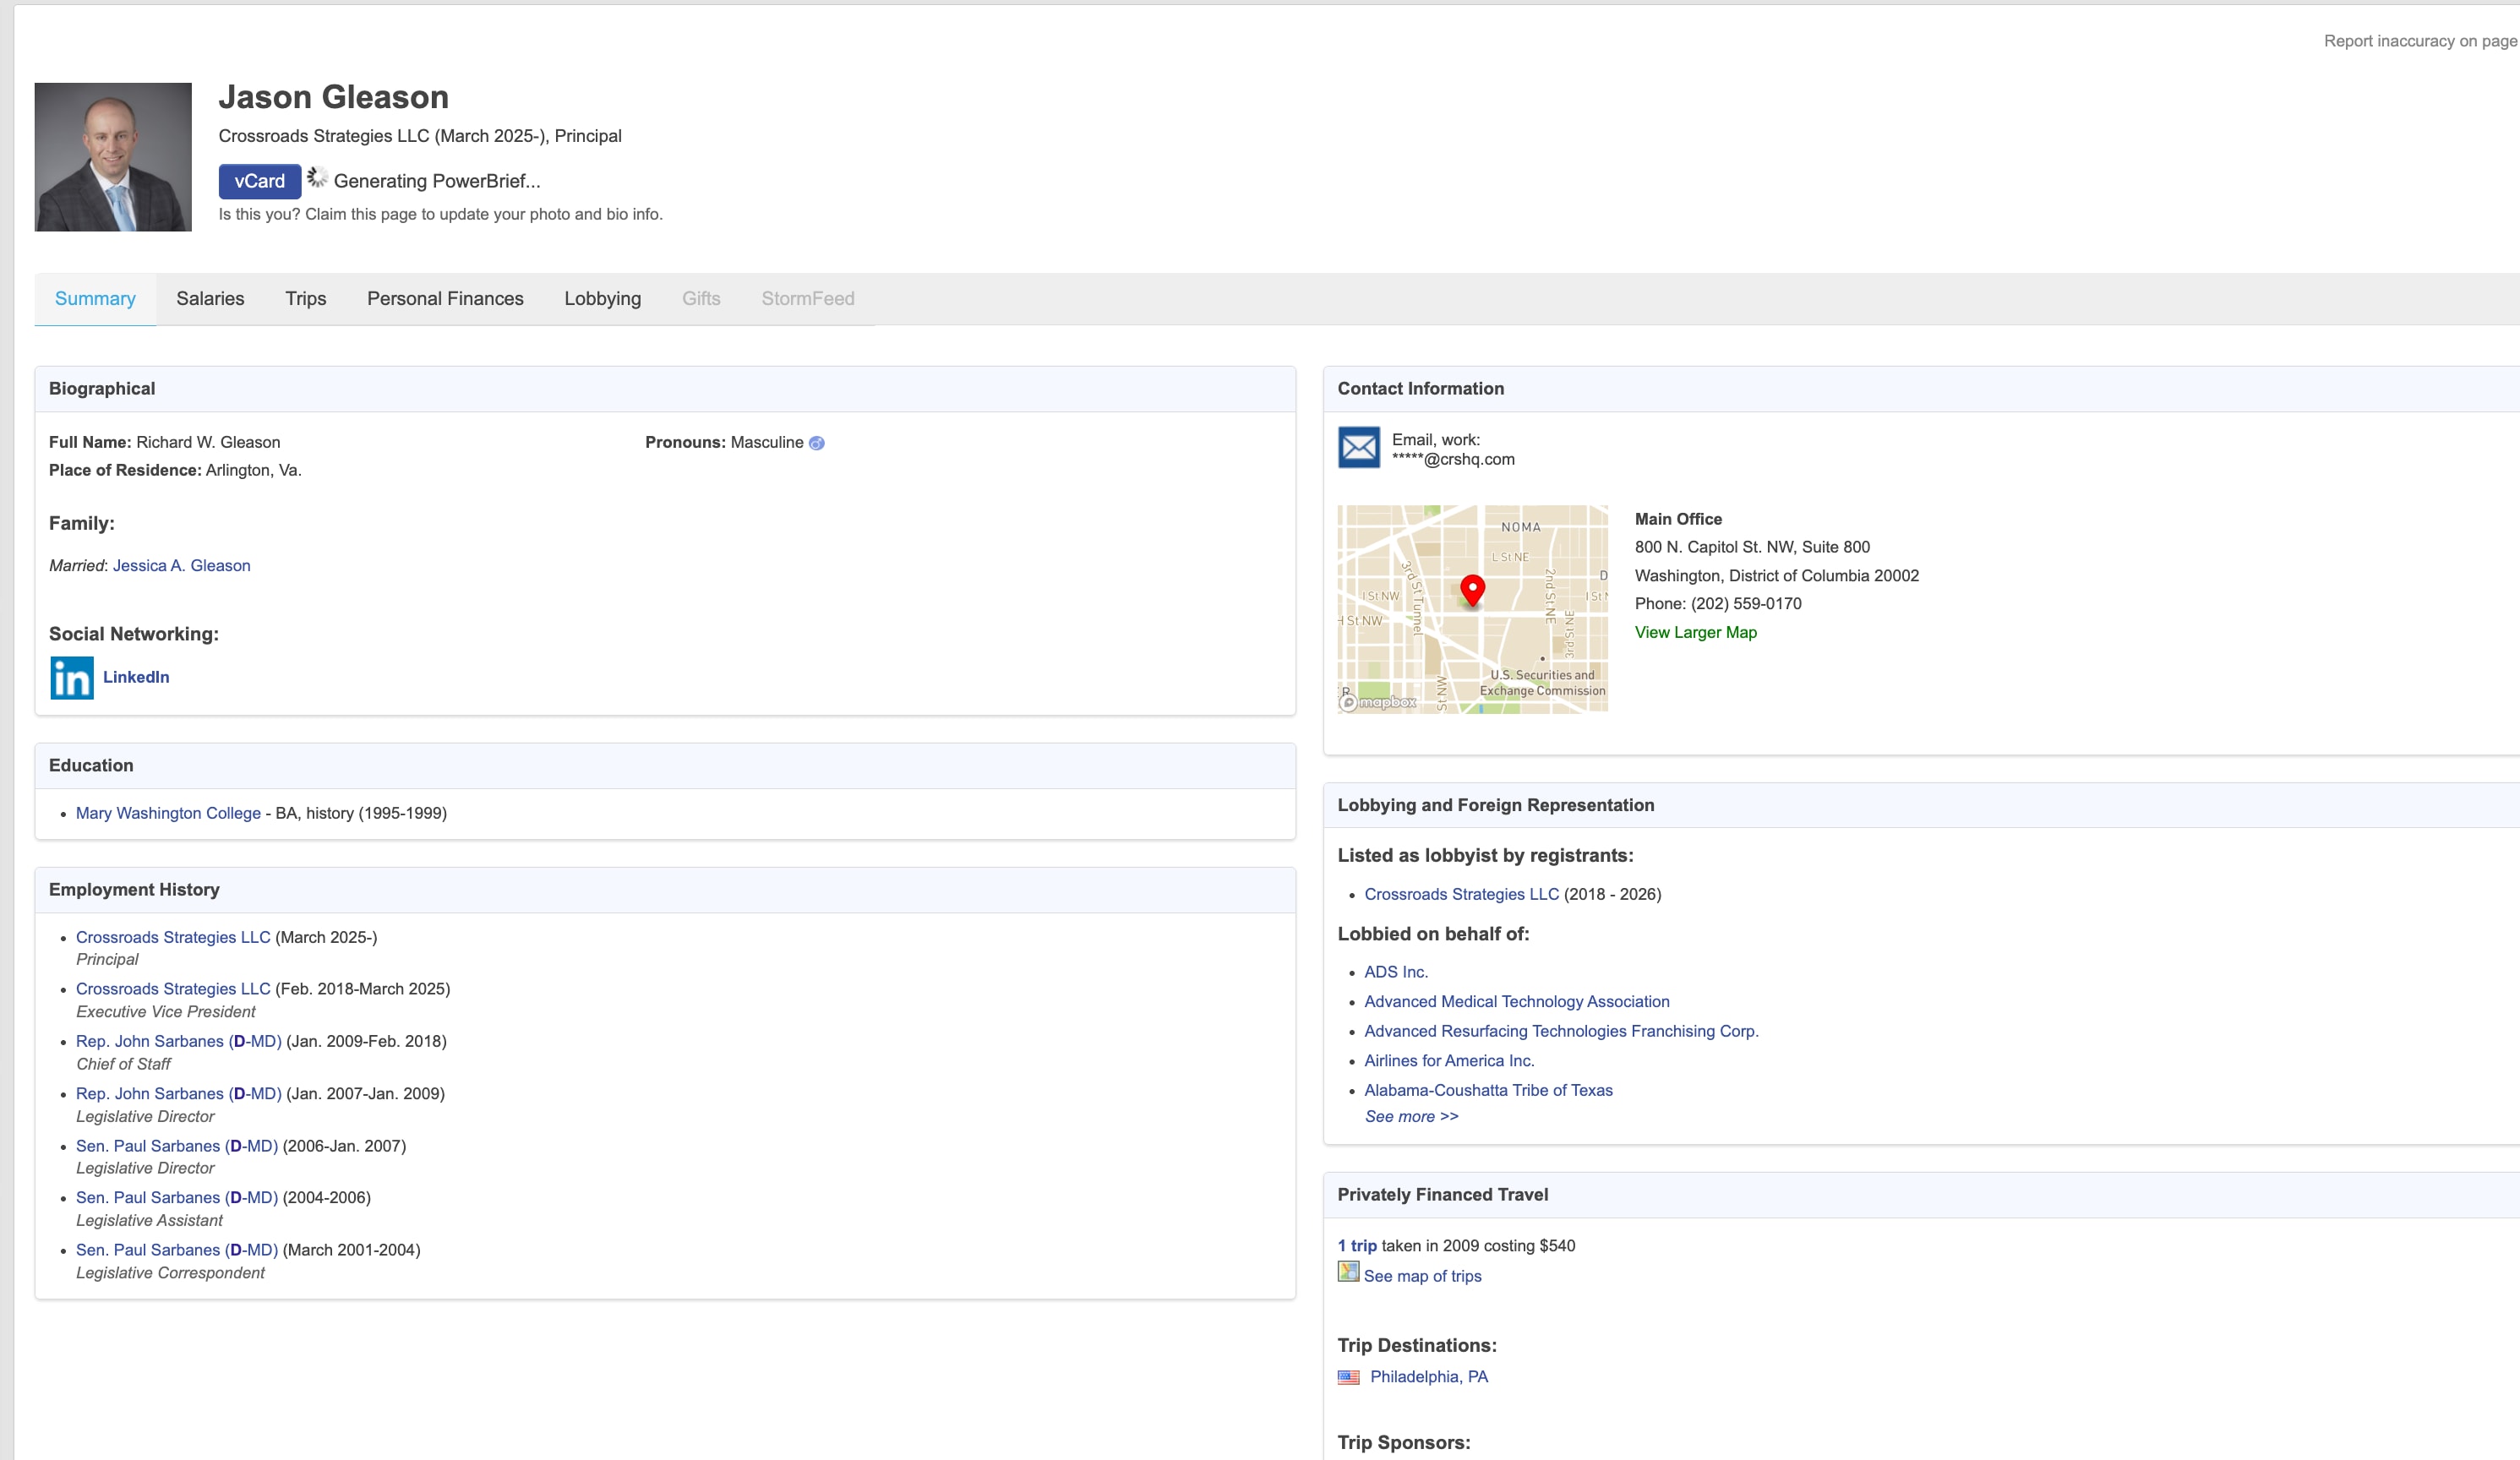Open the Mary Washington College link

click(168, 813)
